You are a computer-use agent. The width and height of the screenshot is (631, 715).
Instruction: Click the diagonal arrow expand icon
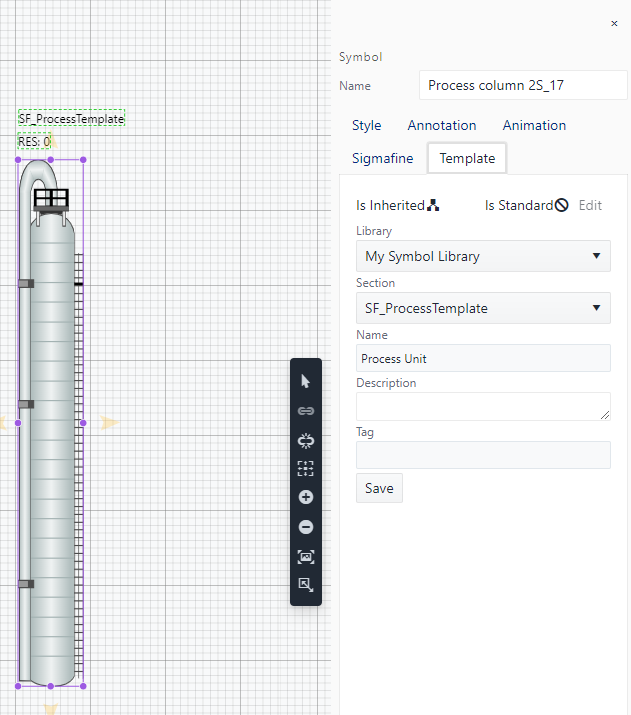(x=306, y=584)
